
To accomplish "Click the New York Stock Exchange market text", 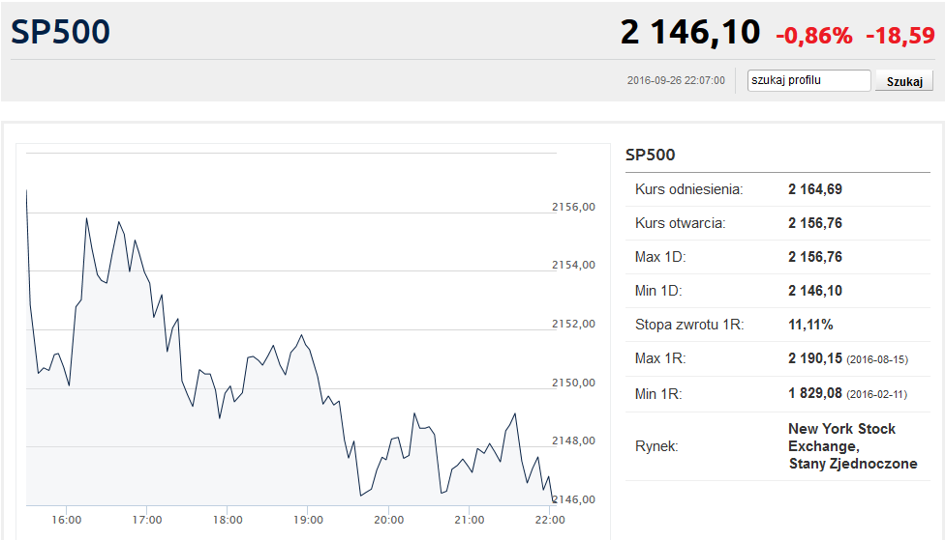I will pos(841,438).
